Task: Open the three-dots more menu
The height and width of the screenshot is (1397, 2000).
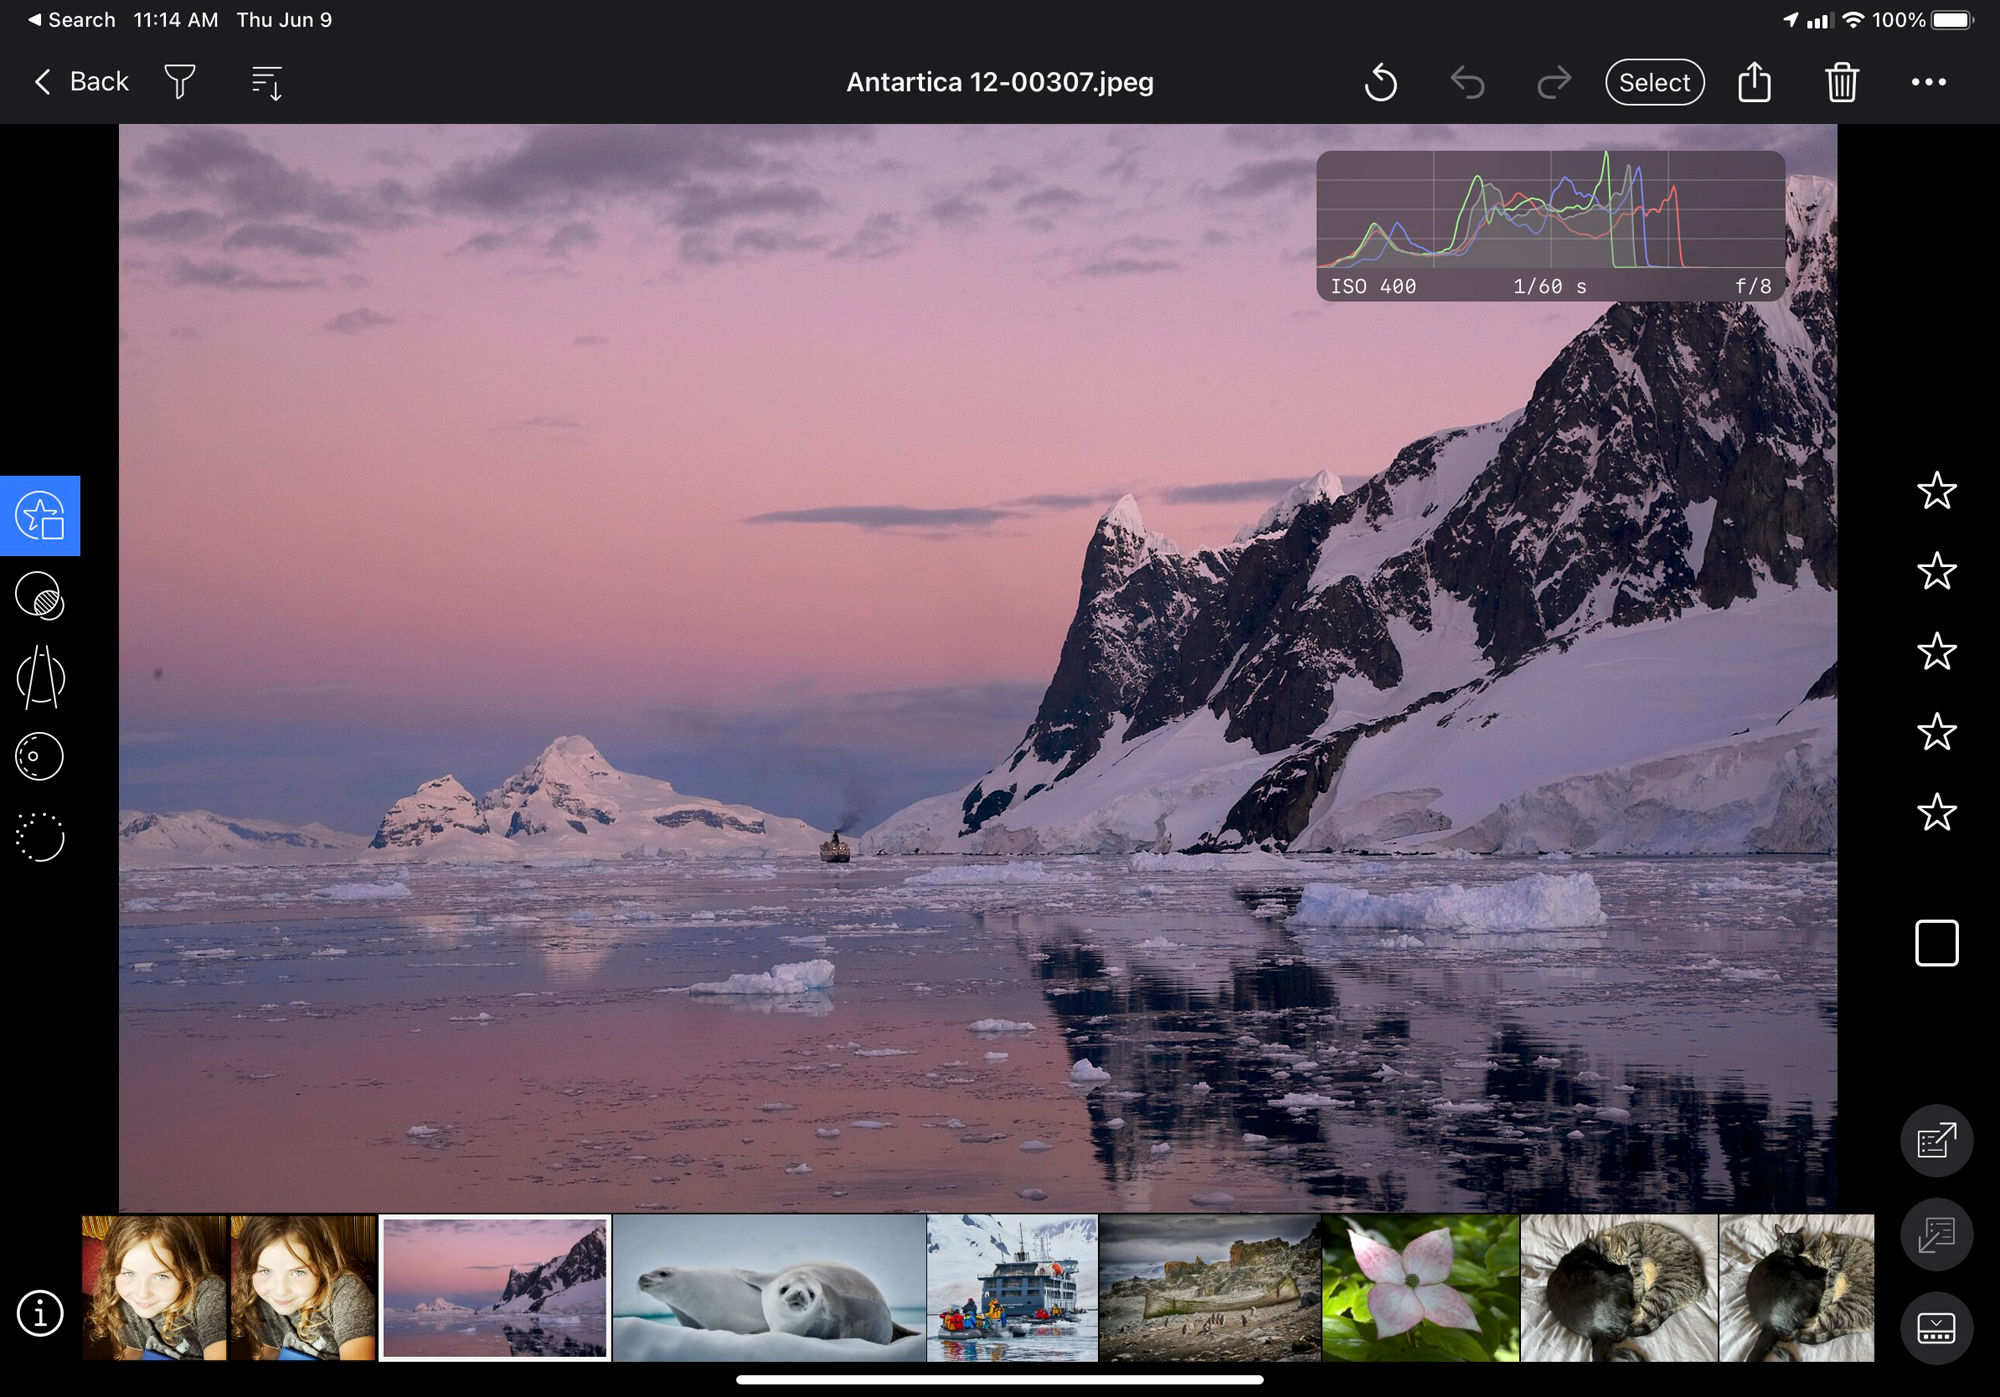Action: [1928, 82]
